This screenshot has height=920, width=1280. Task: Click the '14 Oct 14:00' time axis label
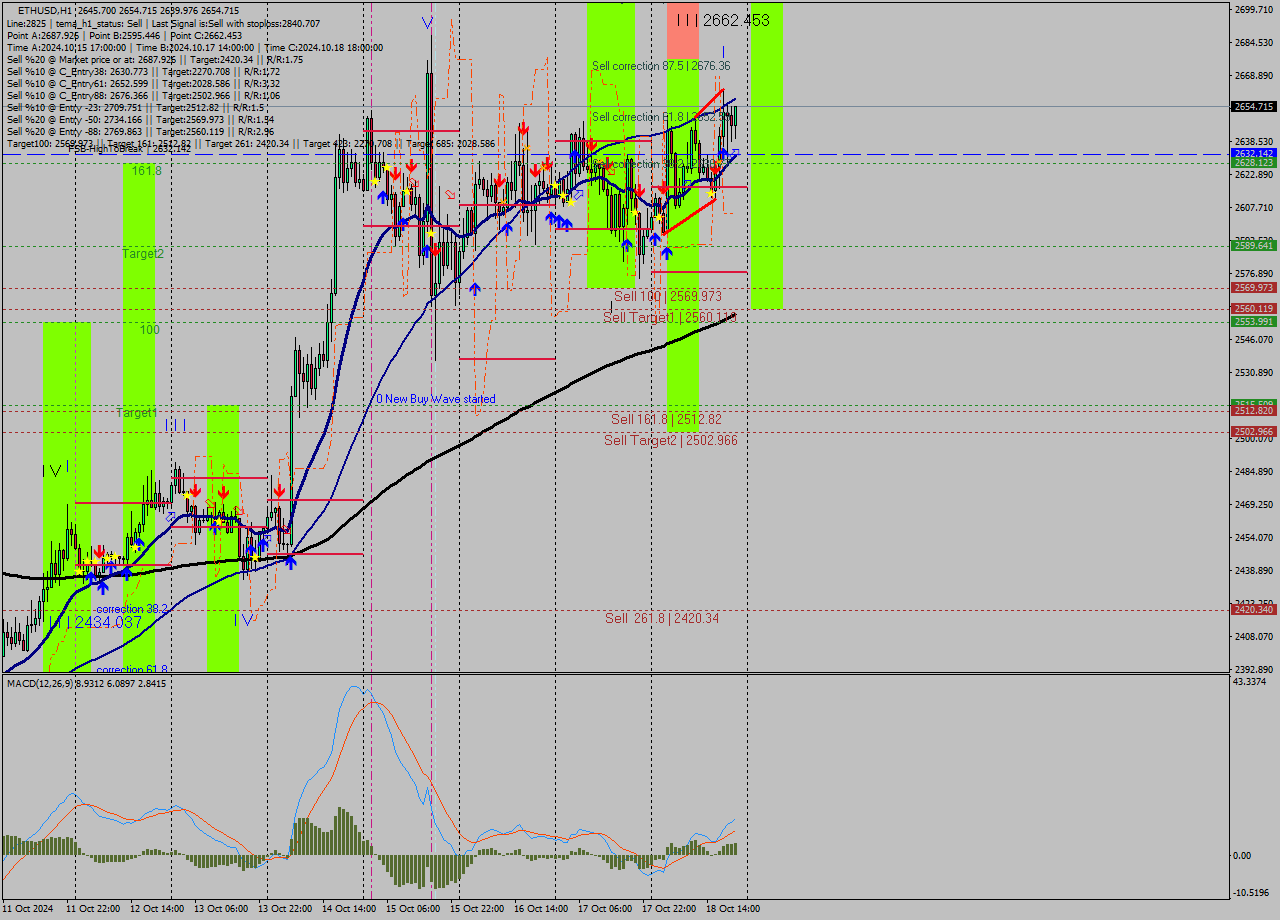pyautogui.click(x=350, y=909)
